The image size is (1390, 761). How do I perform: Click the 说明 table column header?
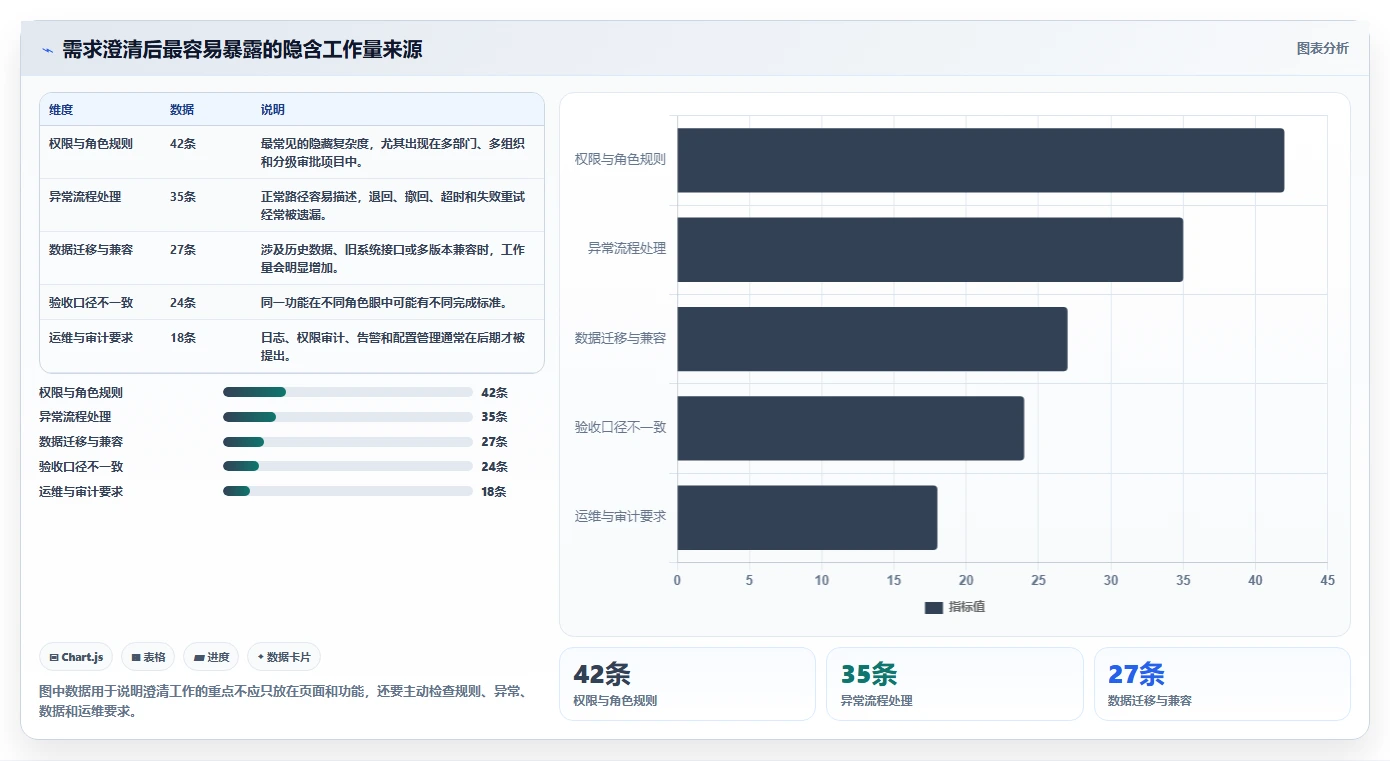point(273,110)
